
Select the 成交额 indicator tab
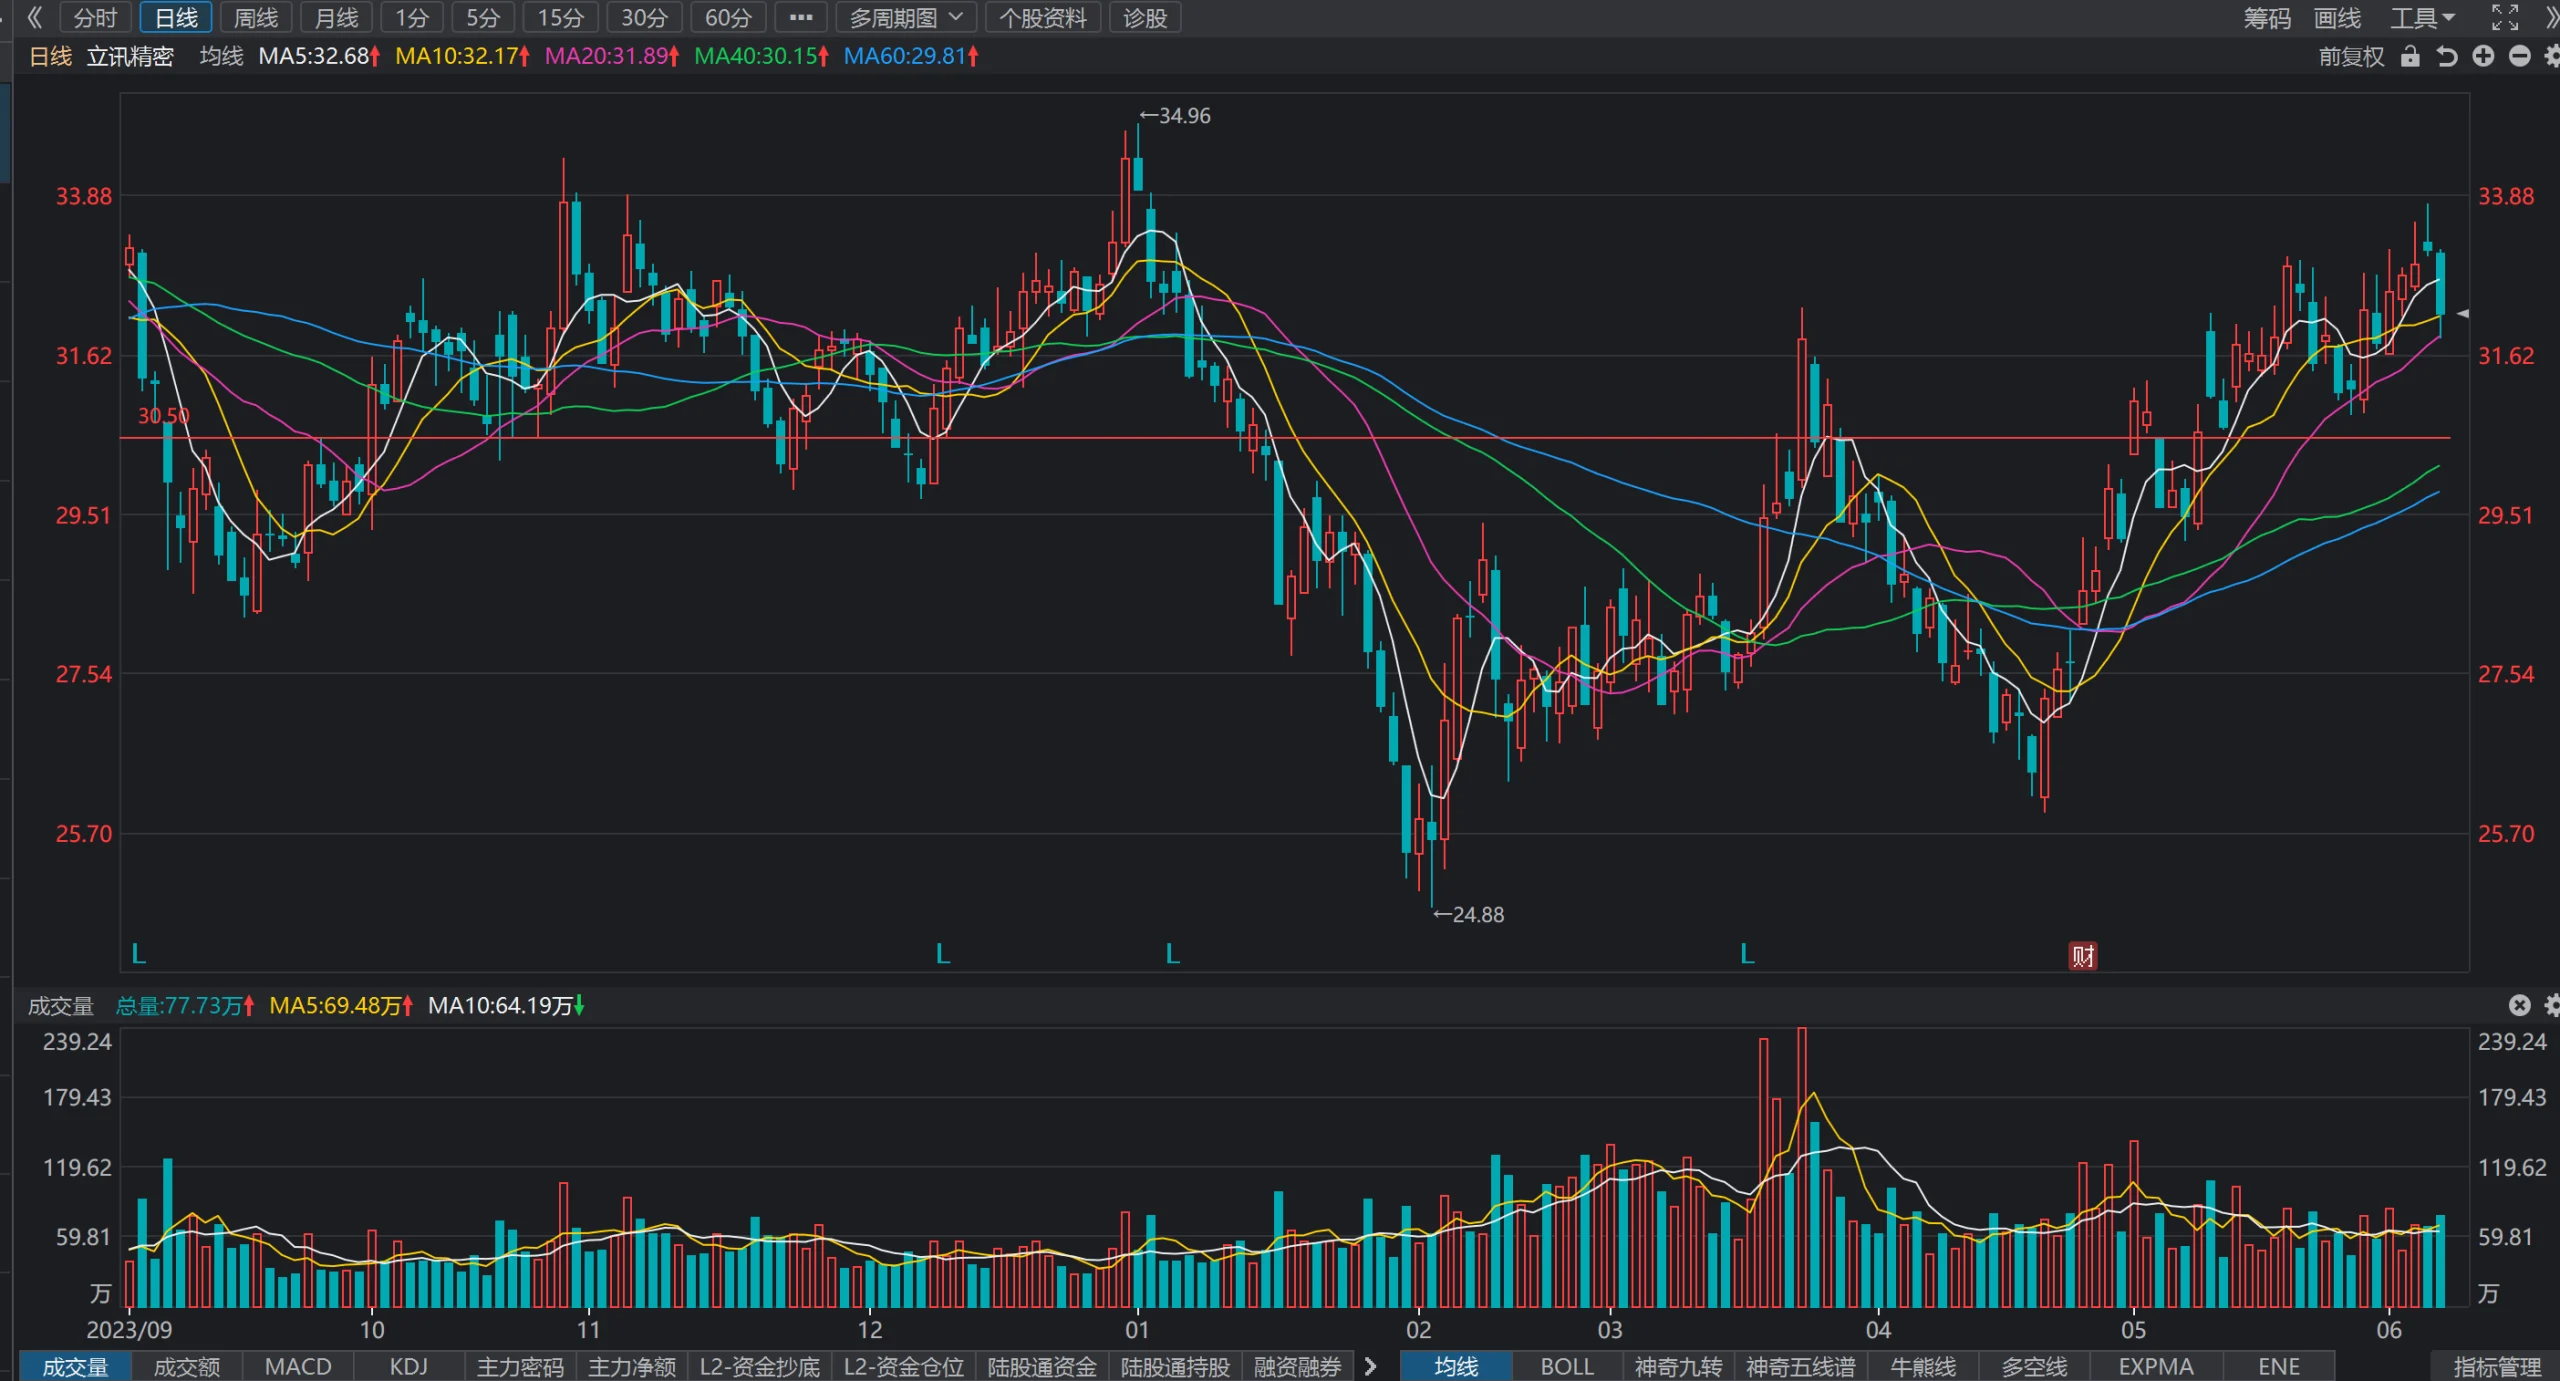(x=187, y=1366)
